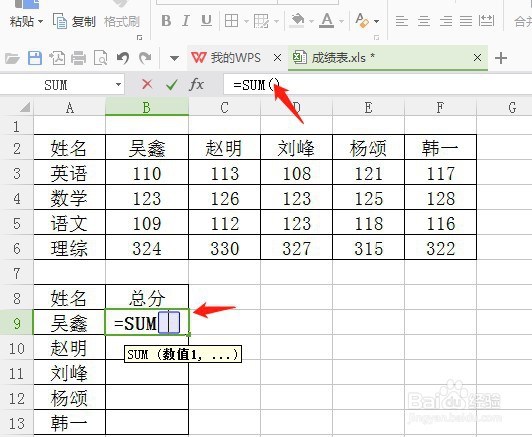Select column A header
Viewport: 532px width, 437px height.
pyautogui.click(x=70, y=107)
